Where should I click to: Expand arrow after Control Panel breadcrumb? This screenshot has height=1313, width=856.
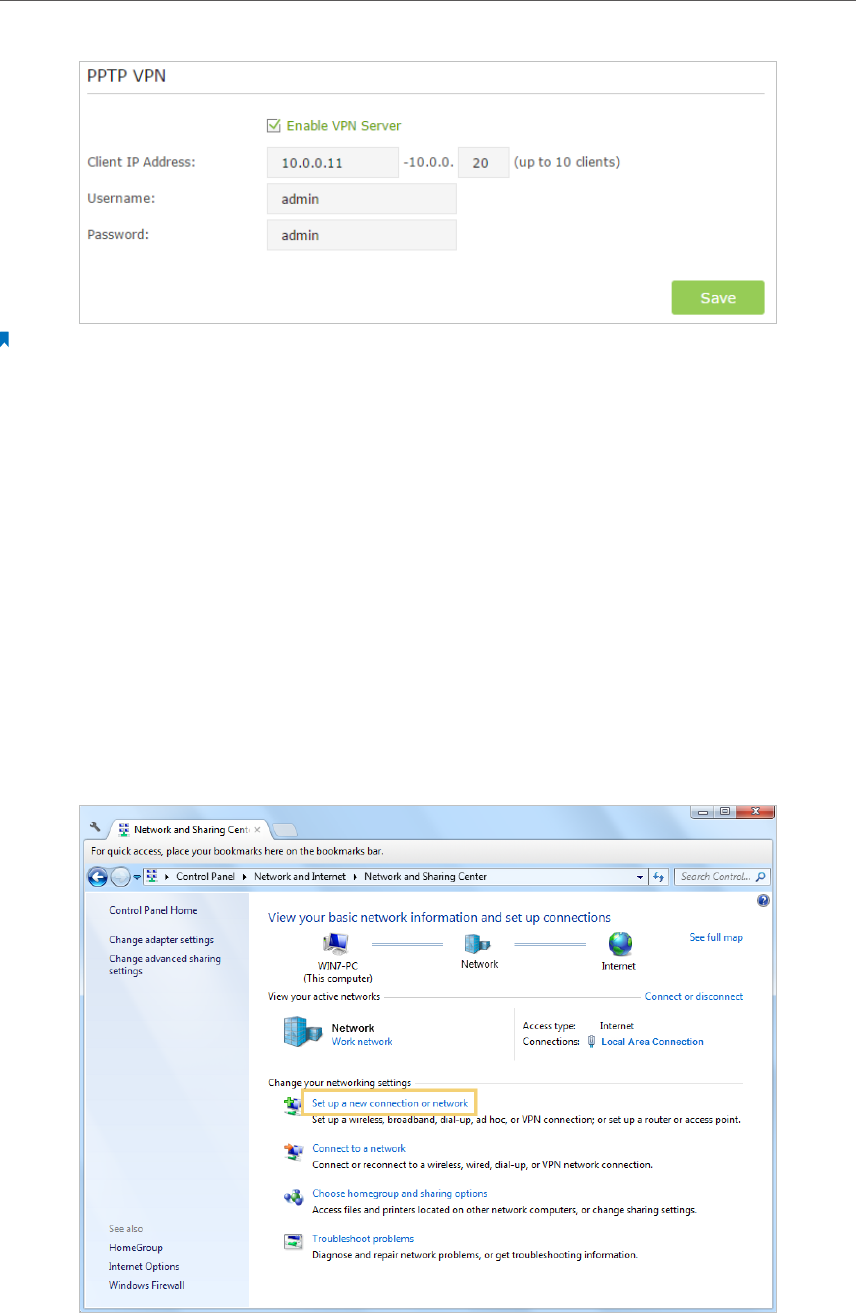tap(243, 876)
